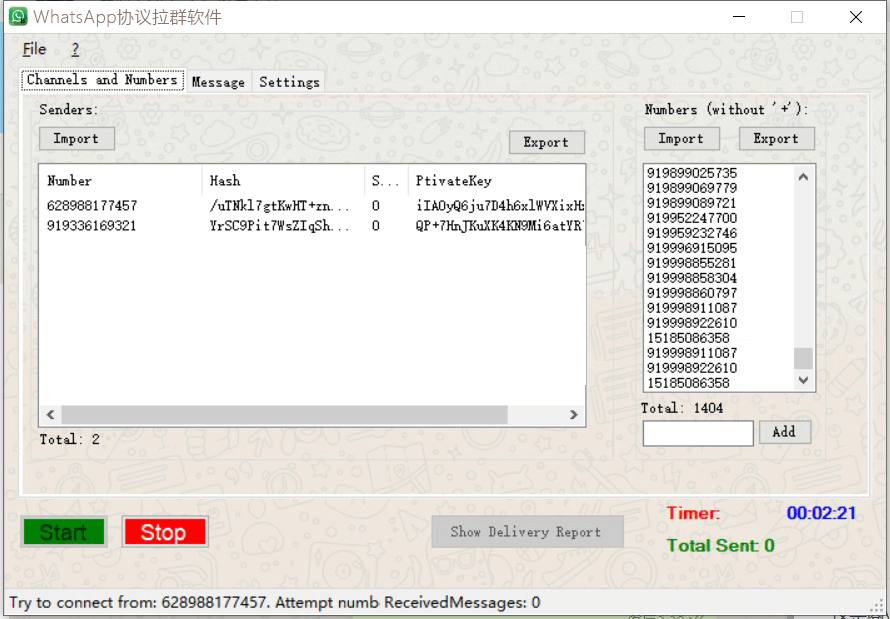Select number 919996915095 in the list
890x619 pixels.
[692, 248]
